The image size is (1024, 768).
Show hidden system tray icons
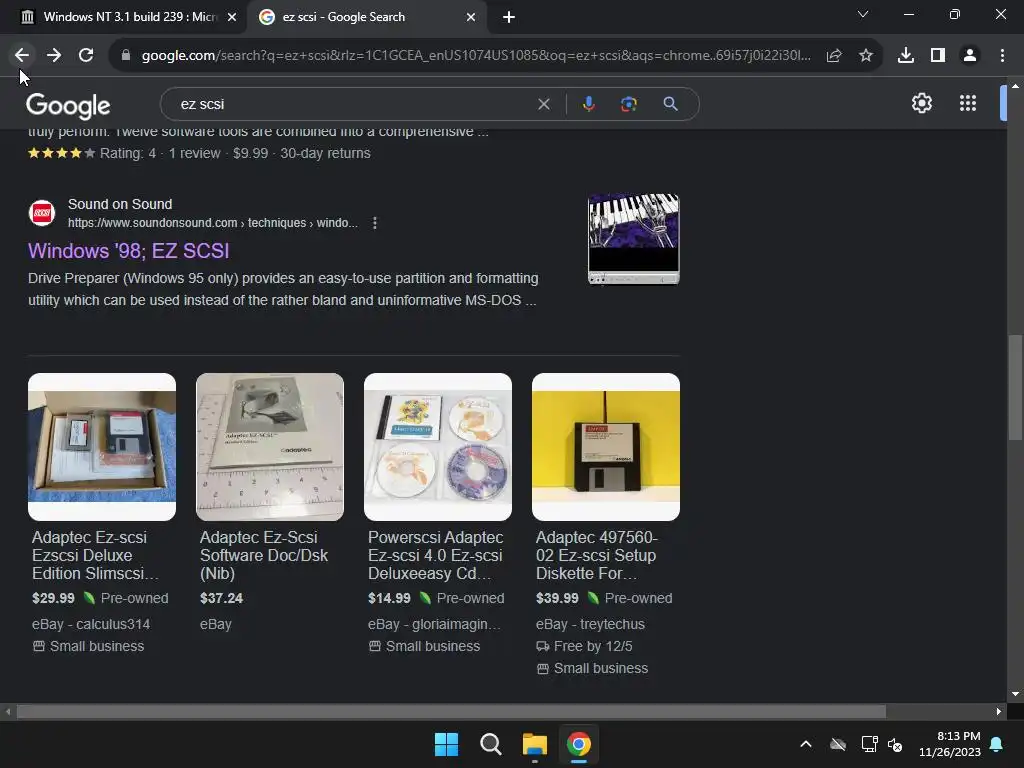806,744
